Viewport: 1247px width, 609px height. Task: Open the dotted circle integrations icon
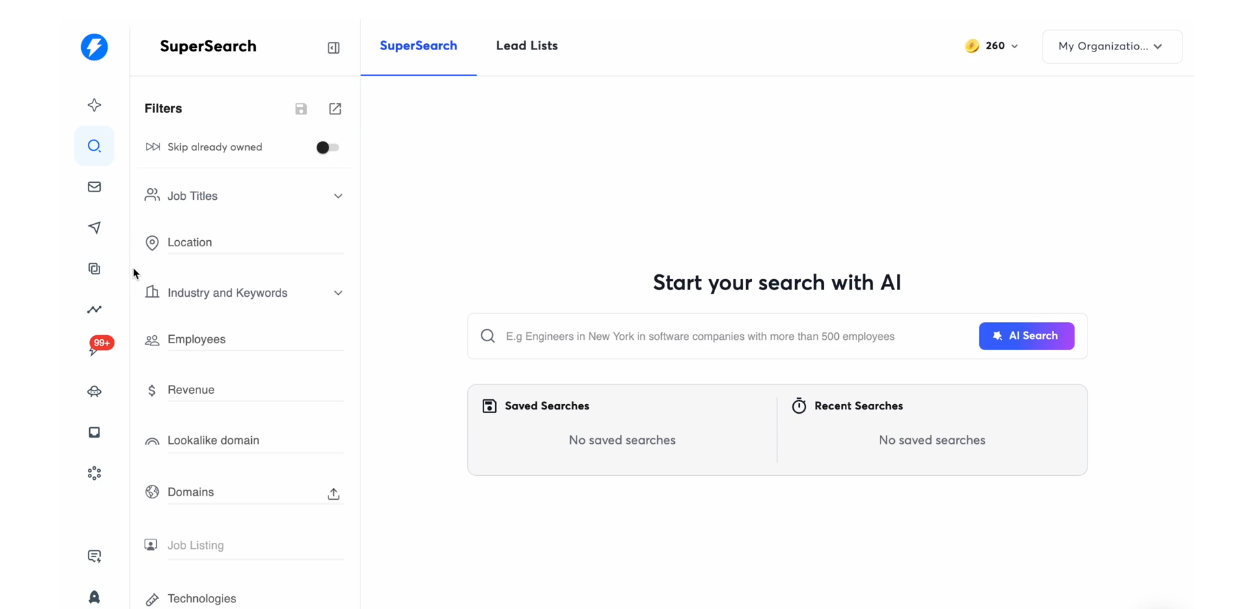pyautogui.click(x=94, y=473)
